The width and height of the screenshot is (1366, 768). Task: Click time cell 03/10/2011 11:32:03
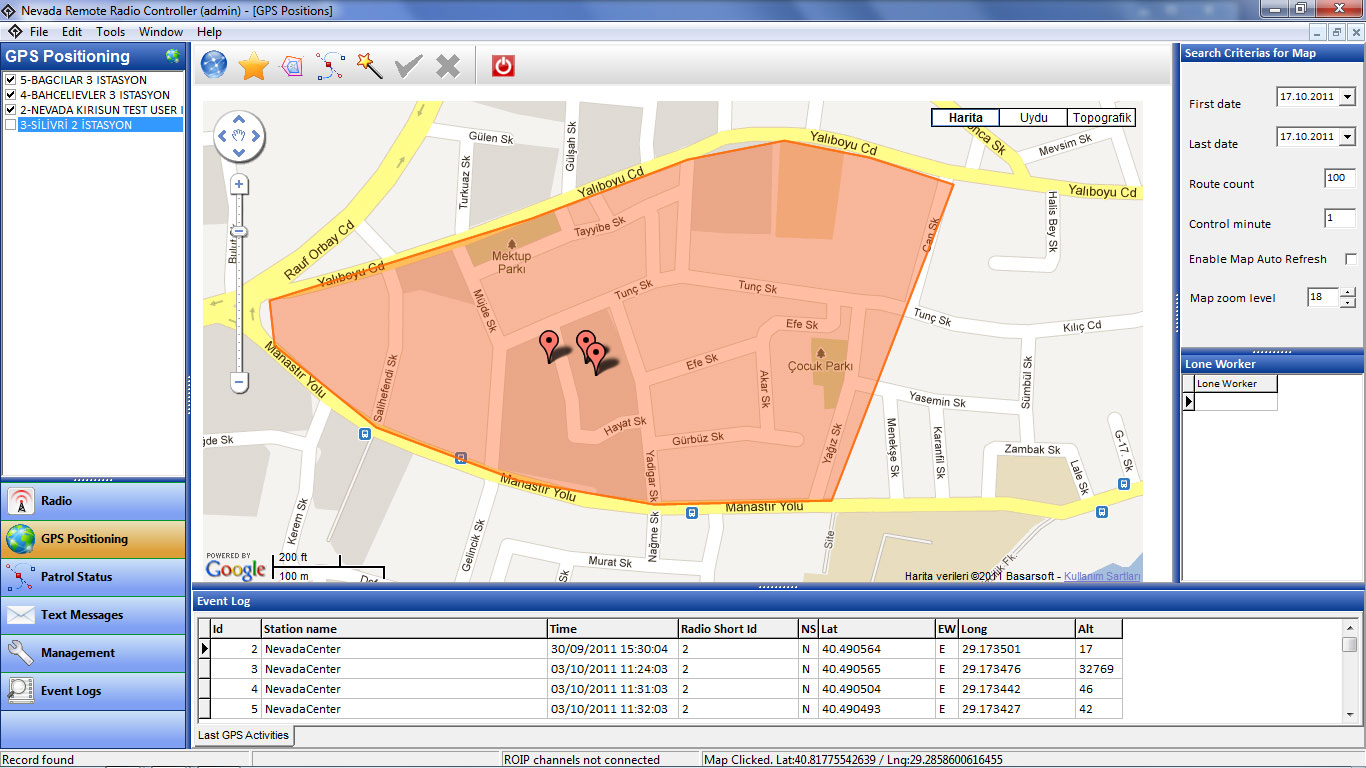pyautogui.click(x=612, y=709)
